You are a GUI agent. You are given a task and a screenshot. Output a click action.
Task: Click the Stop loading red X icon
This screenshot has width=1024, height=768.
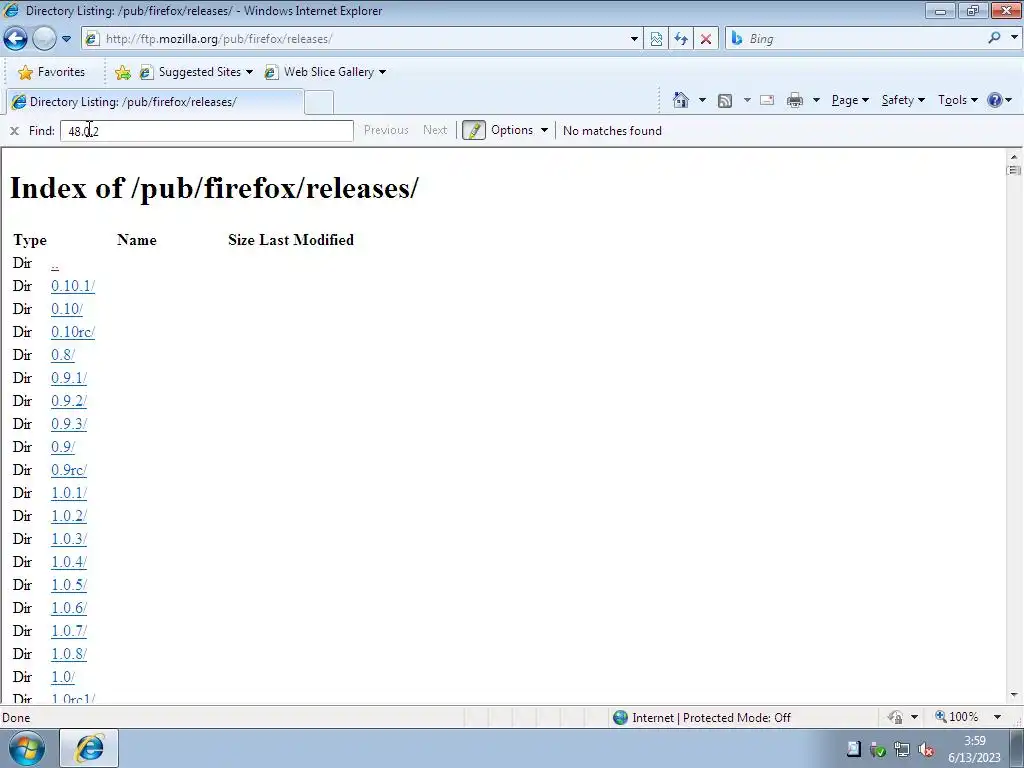tap(706, 39)
